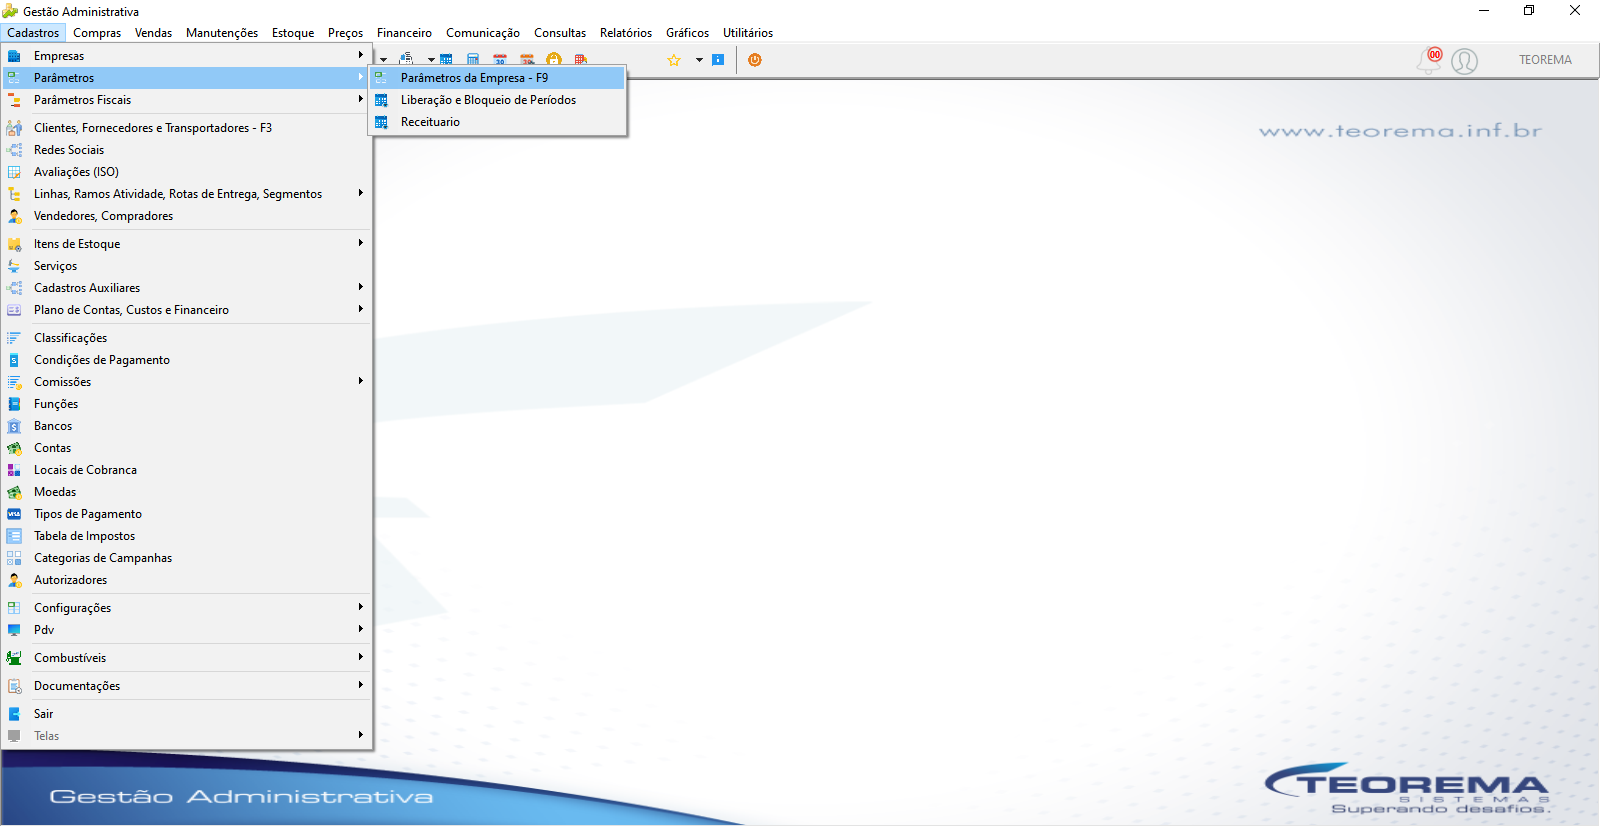Image resolution: width=1600 pixels, height=827 pixels.
Task: Click the Redes Sociais icon
Action: click(x=14, y=150)
